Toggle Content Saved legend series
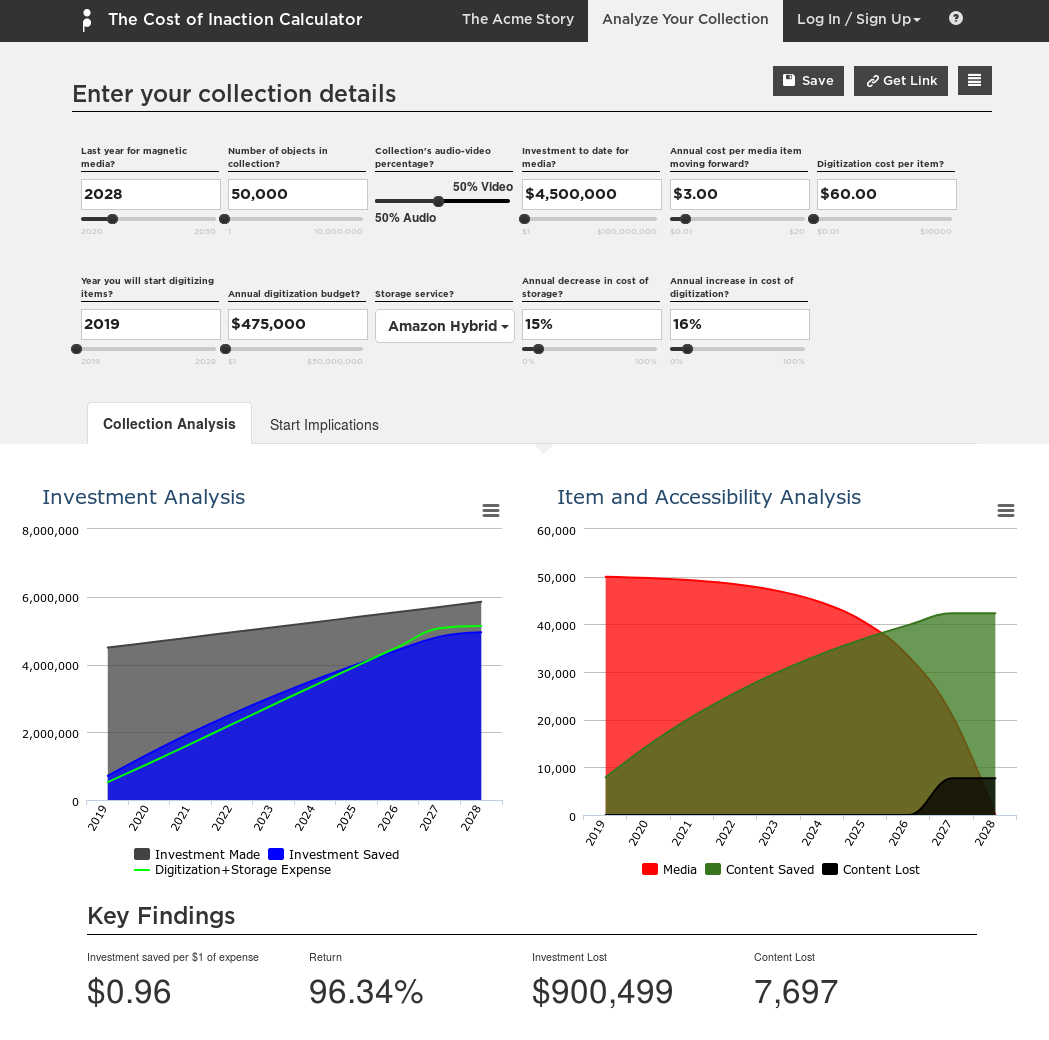 point(759,870)
